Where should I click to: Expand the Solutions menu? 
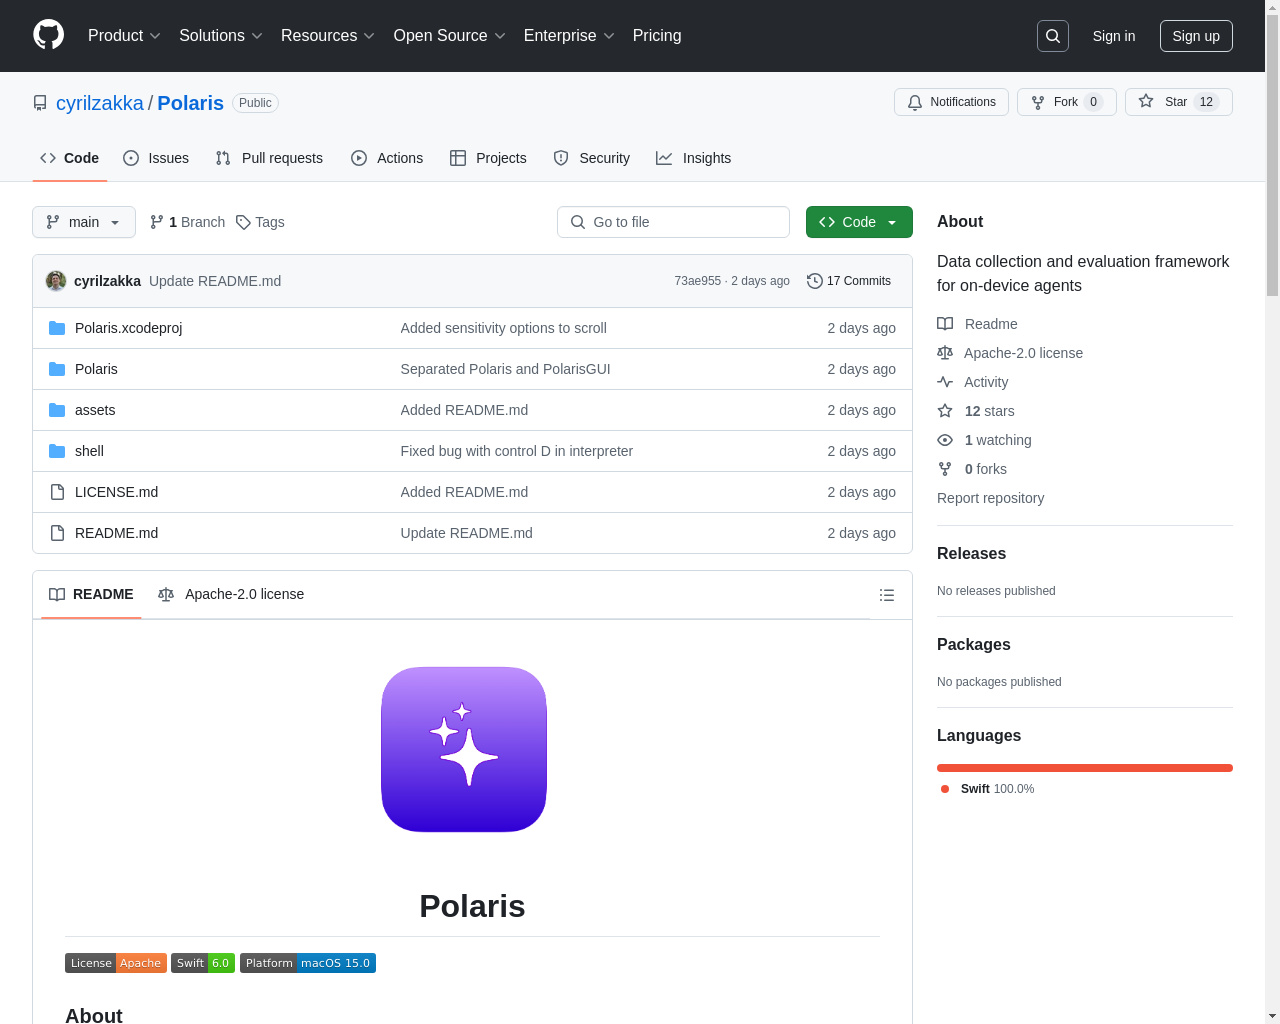221,36
